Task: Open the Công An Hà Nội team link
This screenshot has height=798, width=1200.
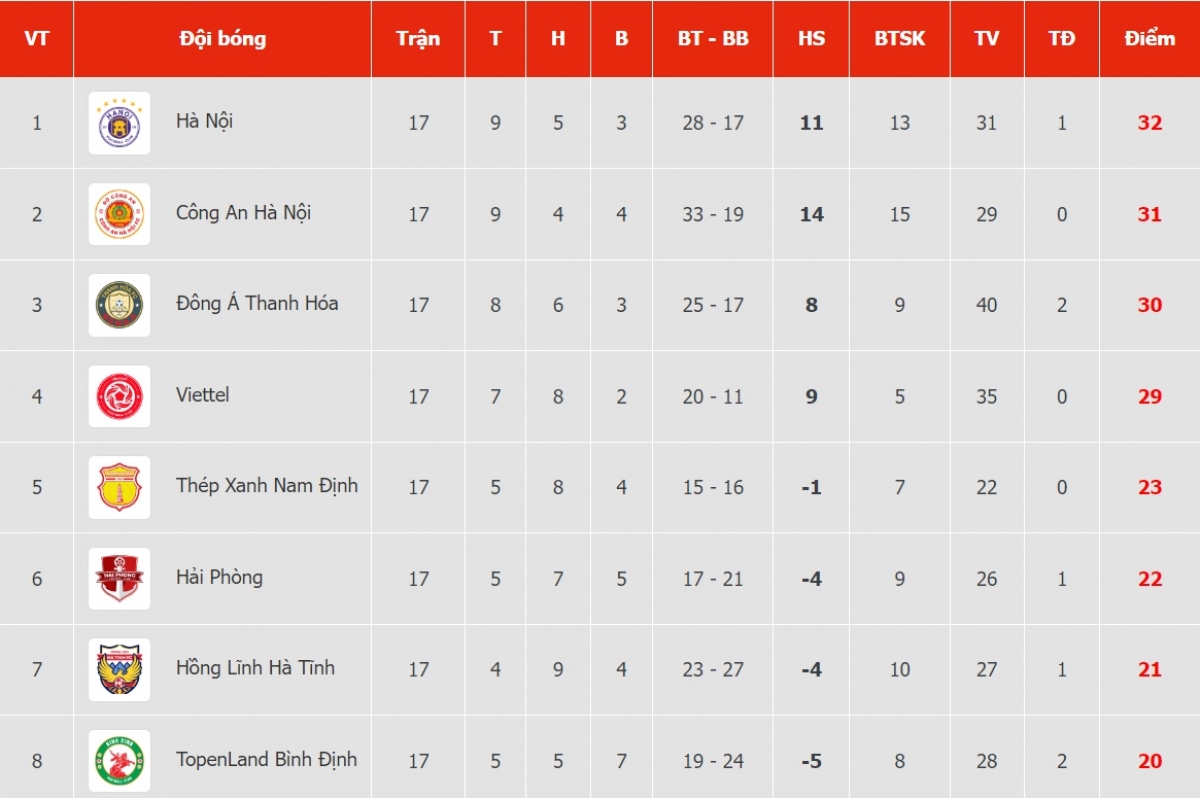Action: coord(243,212)
